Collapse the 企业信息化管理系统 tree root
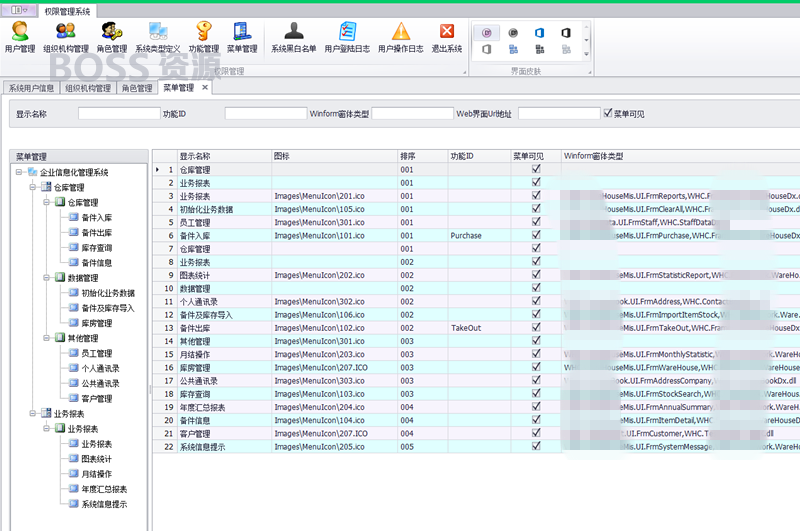Image resolution: width=800 pixels, height=531 pixels. tap(19, 172)
